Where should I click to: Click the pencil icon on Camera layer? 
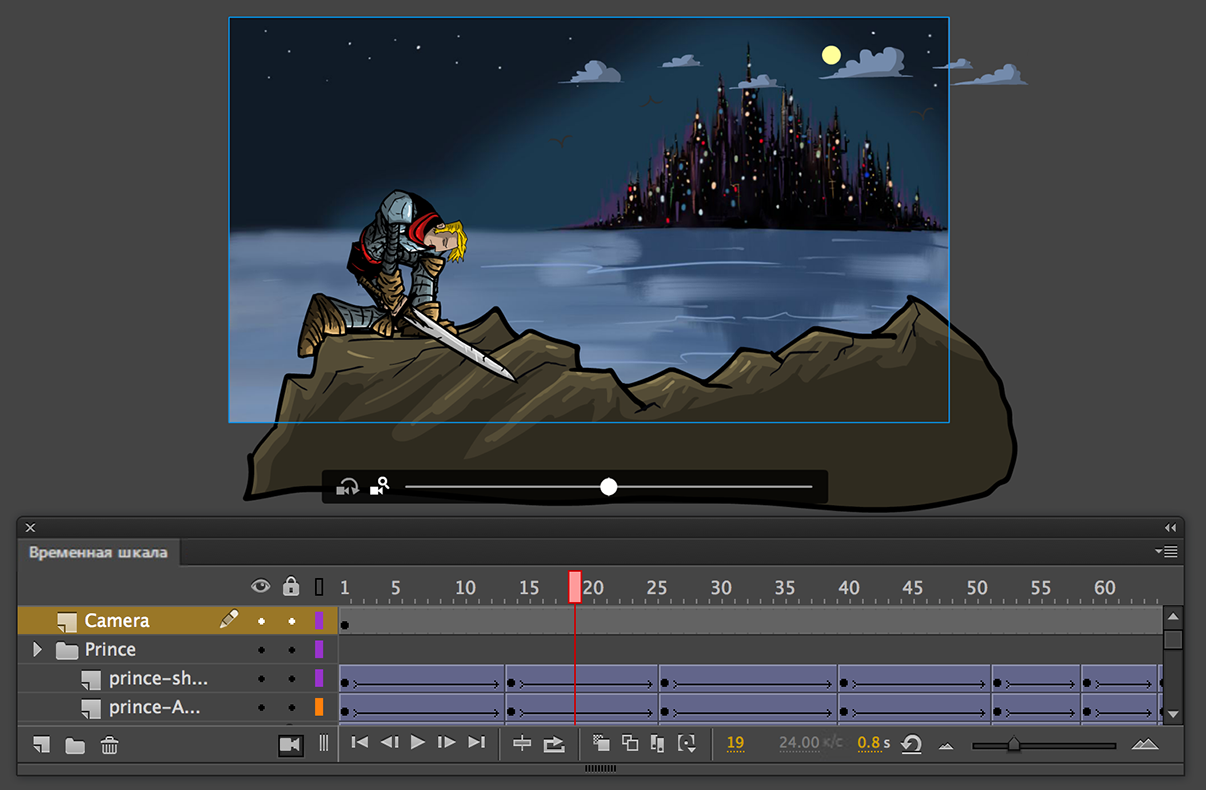[229, 620]
